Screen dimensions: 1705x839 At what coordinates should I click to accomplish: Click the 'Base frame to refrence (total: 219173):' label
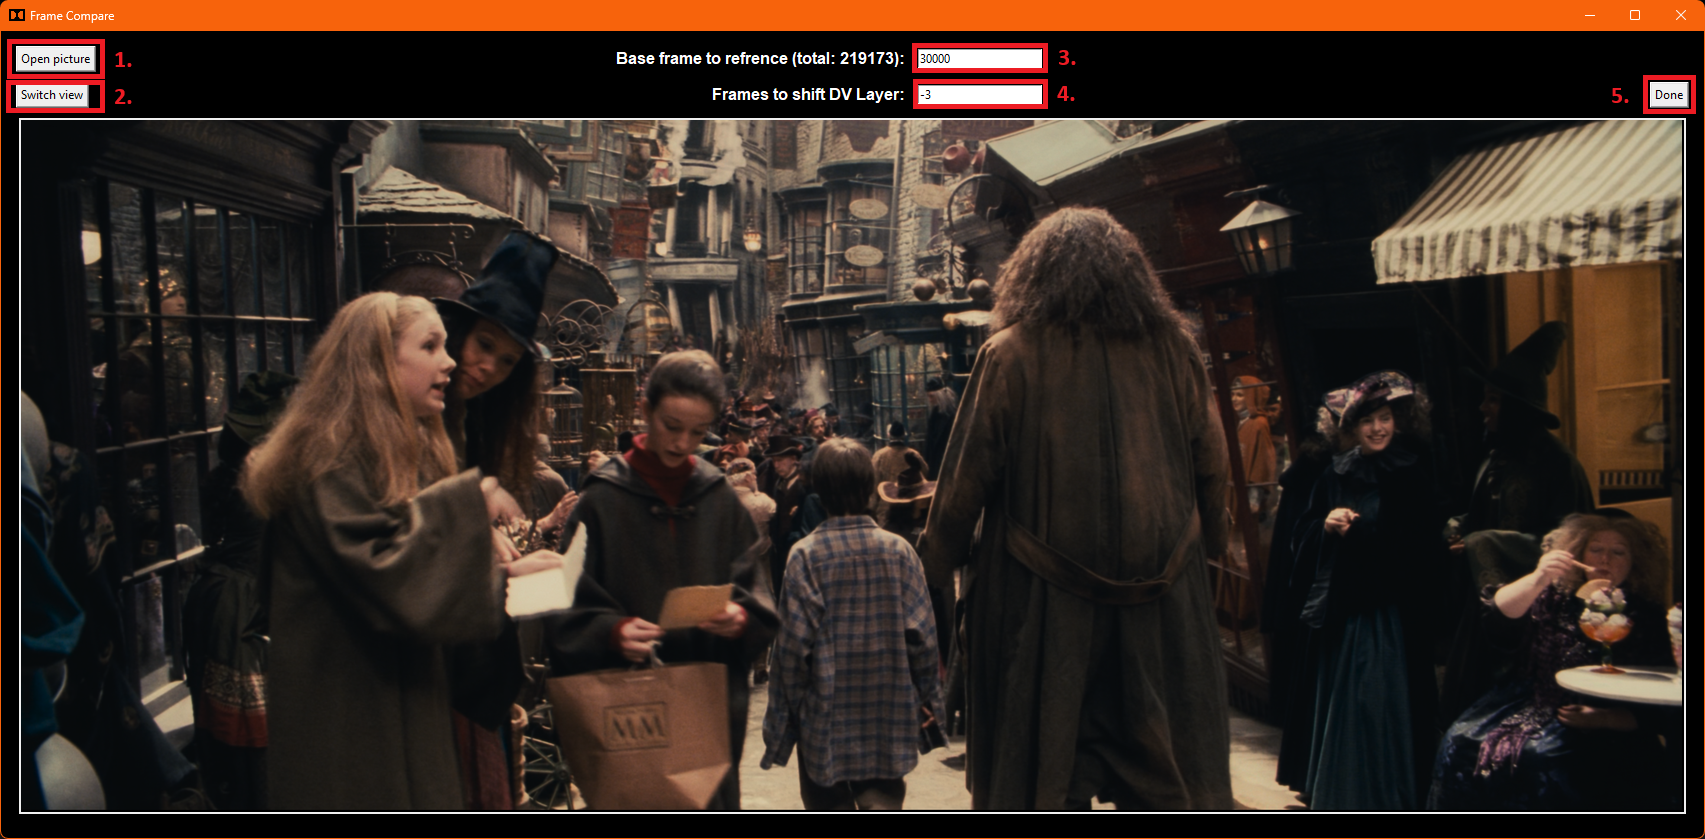click(x=760, y=58)
